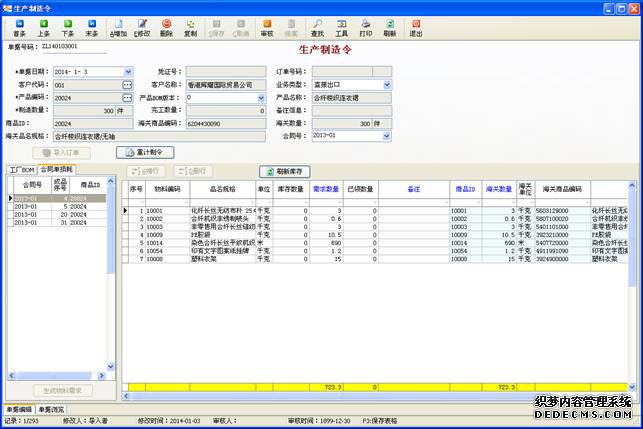
Task: Switch to the 单据浏览 bottom tab
Action: [x=52, y=409]
